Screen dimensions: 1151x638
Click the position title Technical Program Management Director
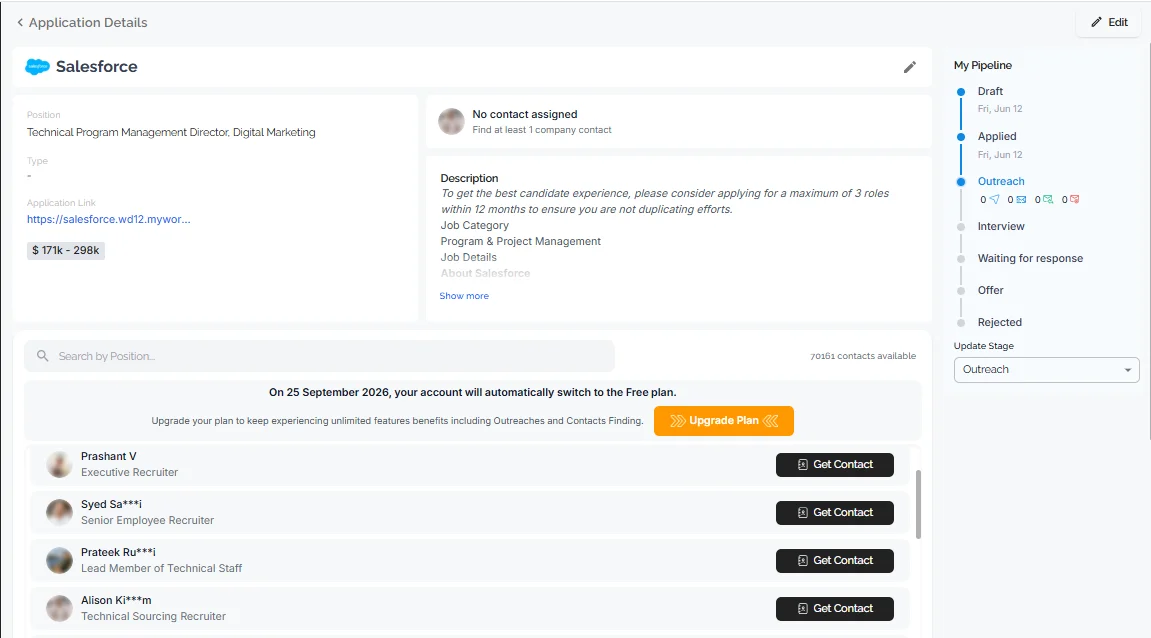click(x=171, y=133)
